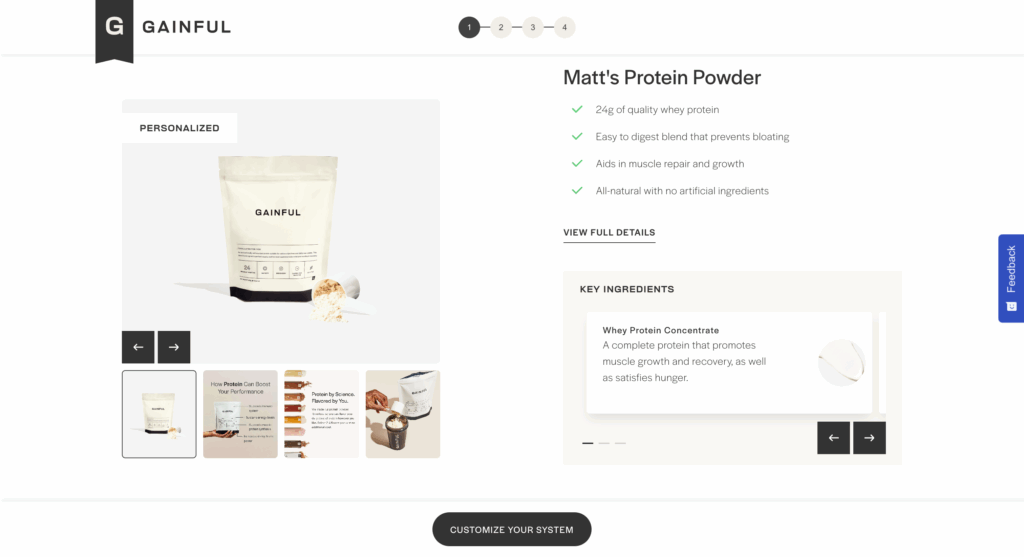Select step 4 in progress indicator
Screen dimensions: 1024x557
click(x=565, y=27)
